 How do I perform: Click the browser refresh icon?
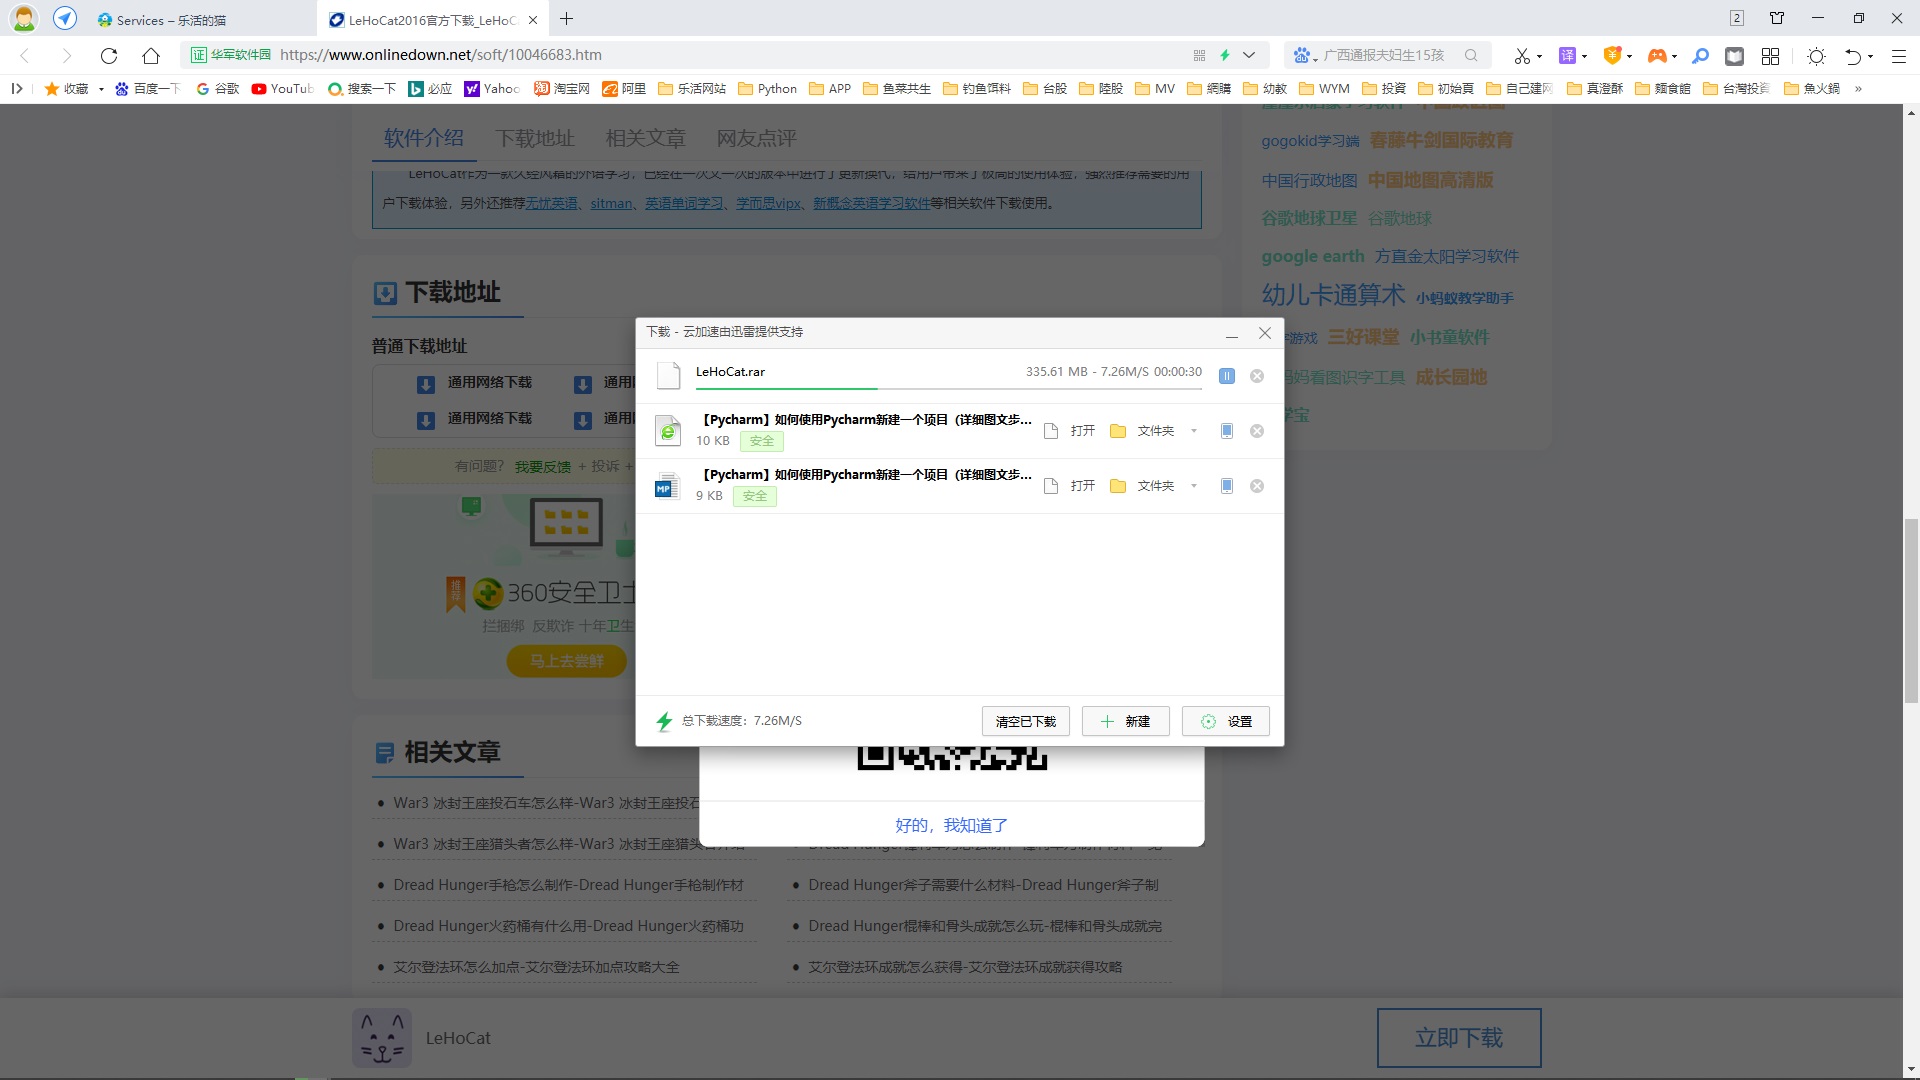point(109,56)
